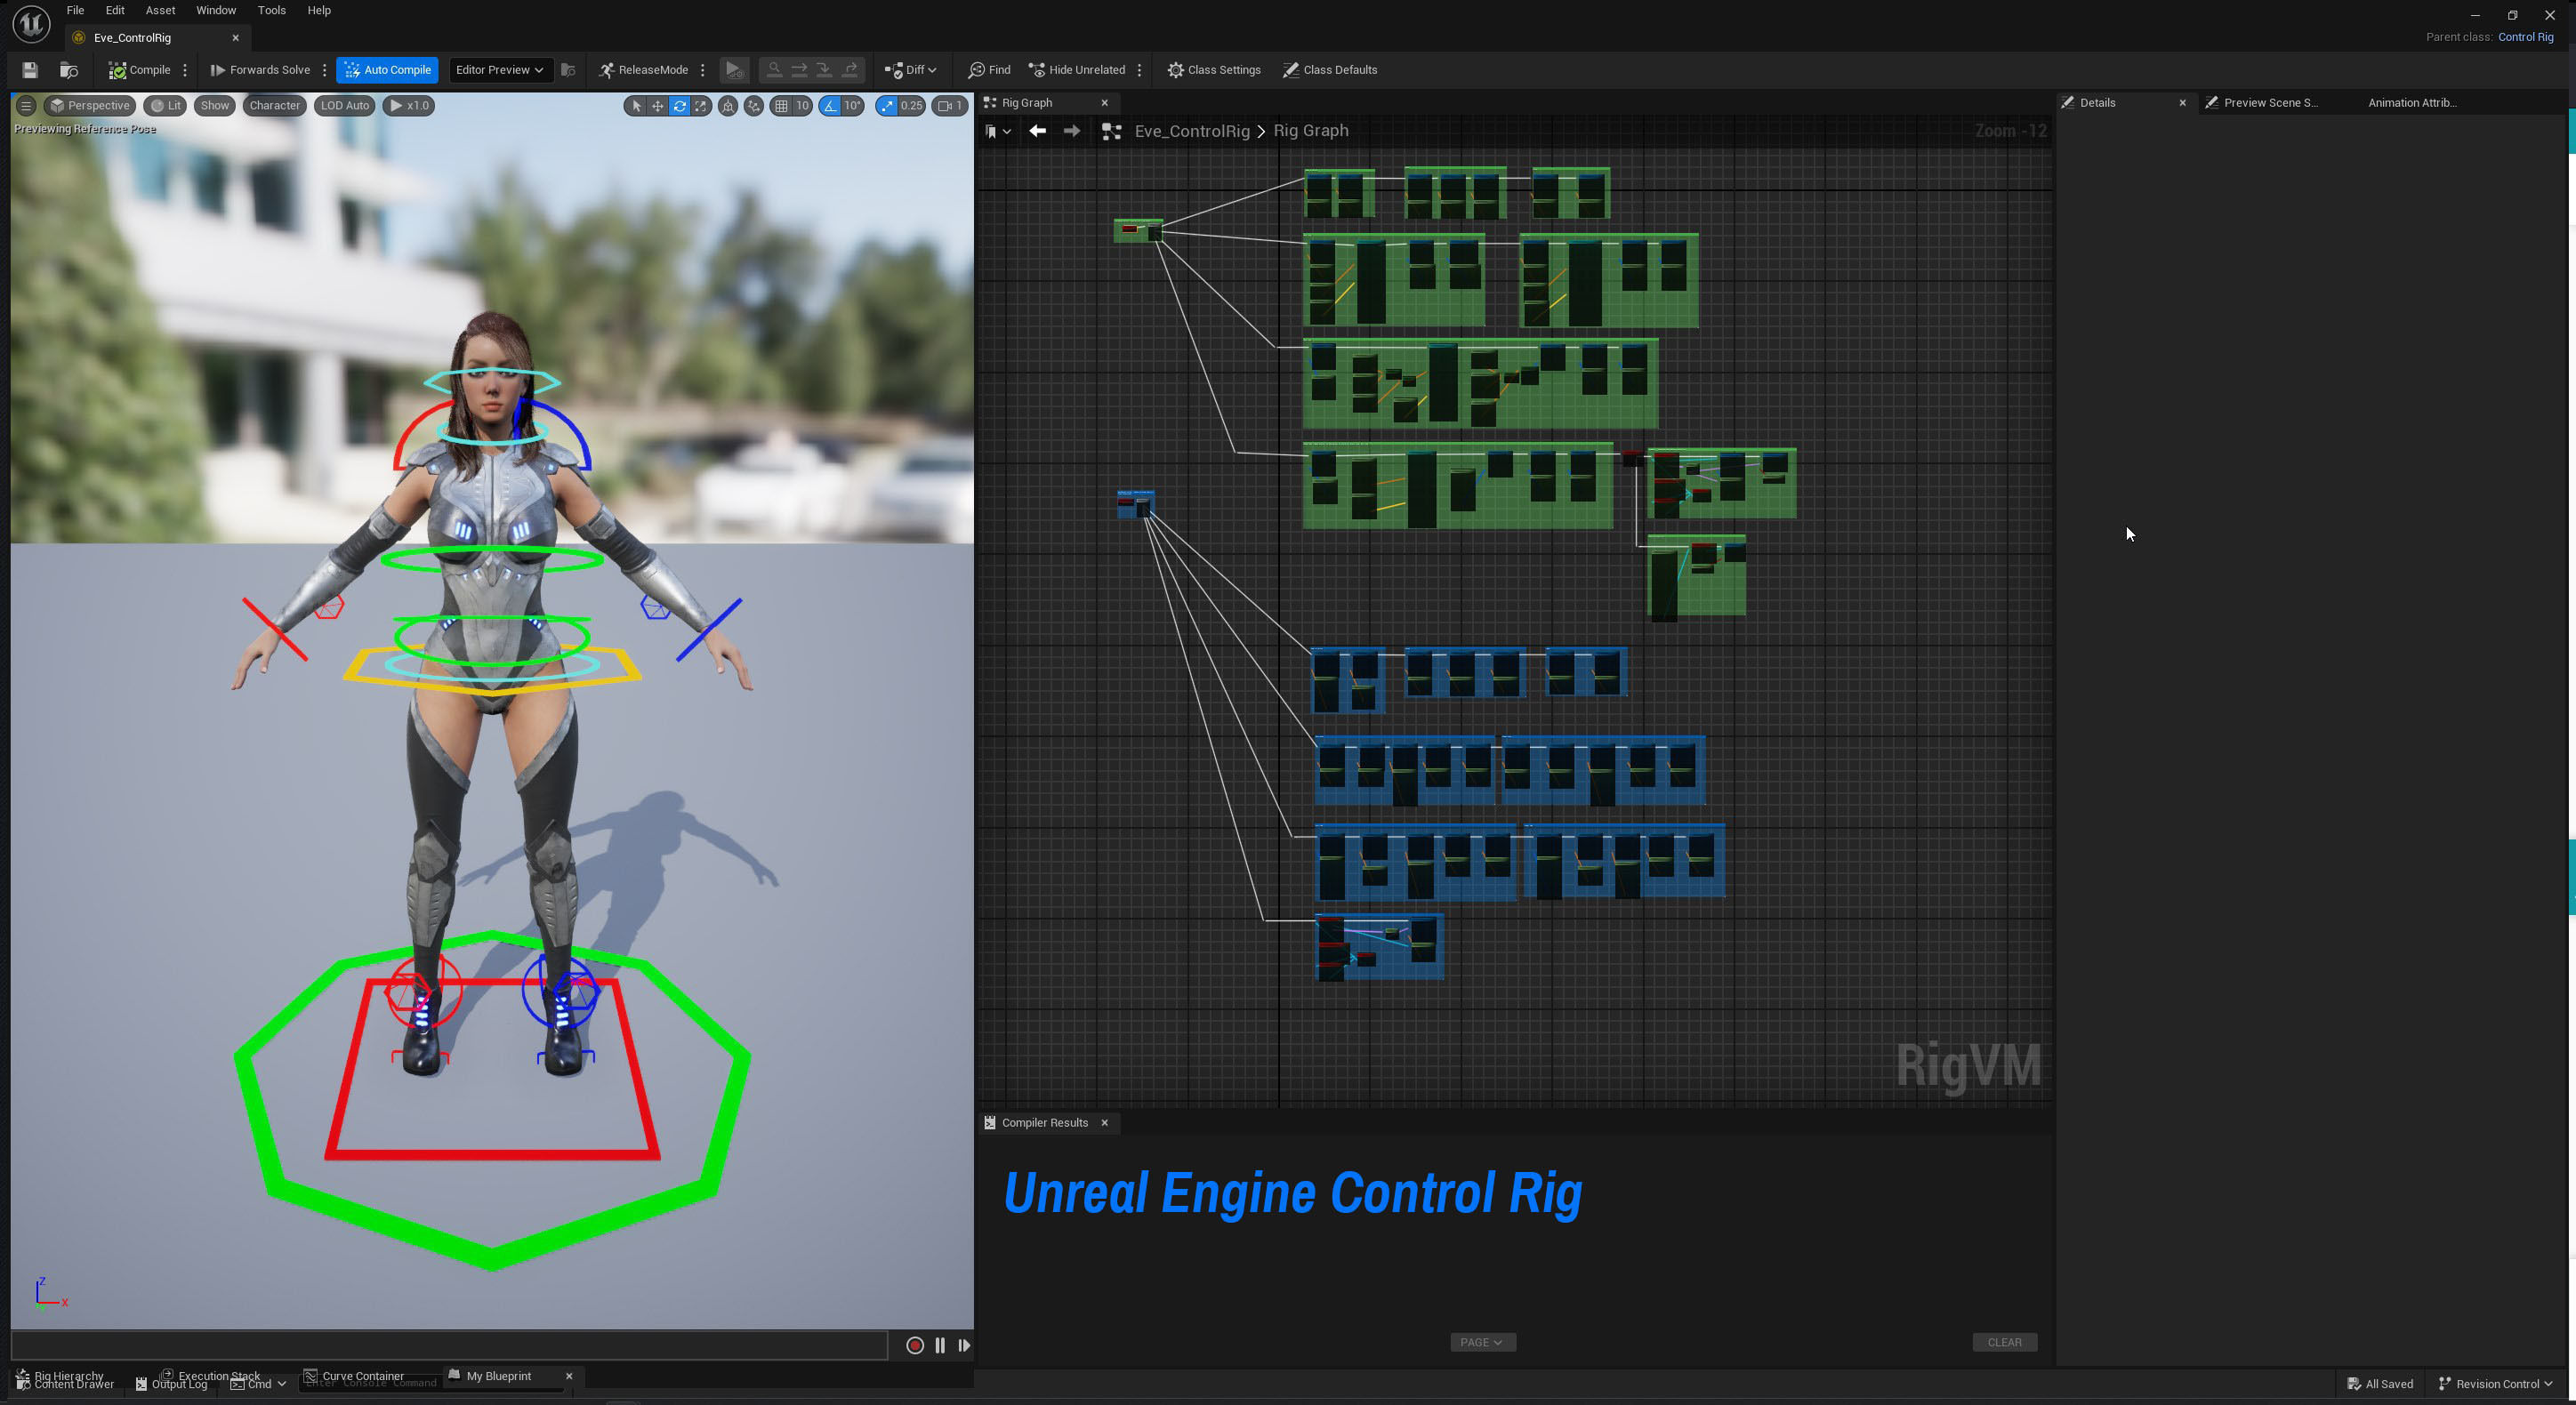Click the Eve_ControlRig breadcrumb

pyautogui.click(x=1192, y=131)
